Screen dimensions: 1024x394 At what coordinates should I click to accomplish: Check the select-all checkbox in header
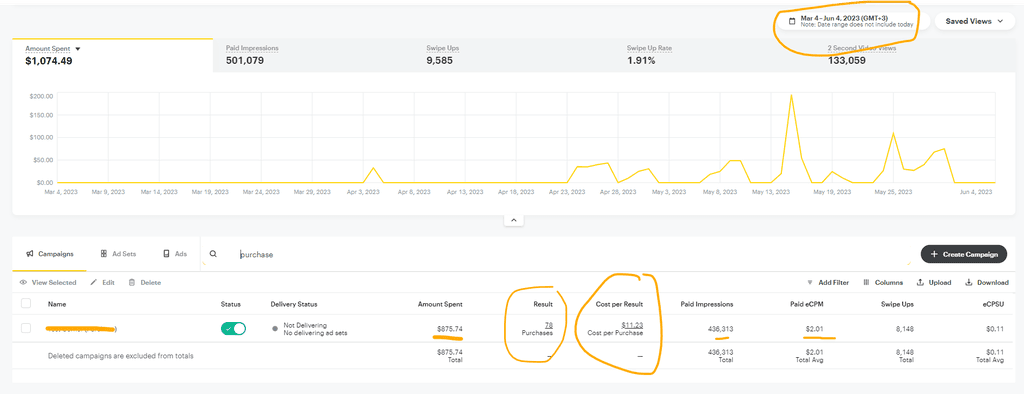(x=26, y=303)
